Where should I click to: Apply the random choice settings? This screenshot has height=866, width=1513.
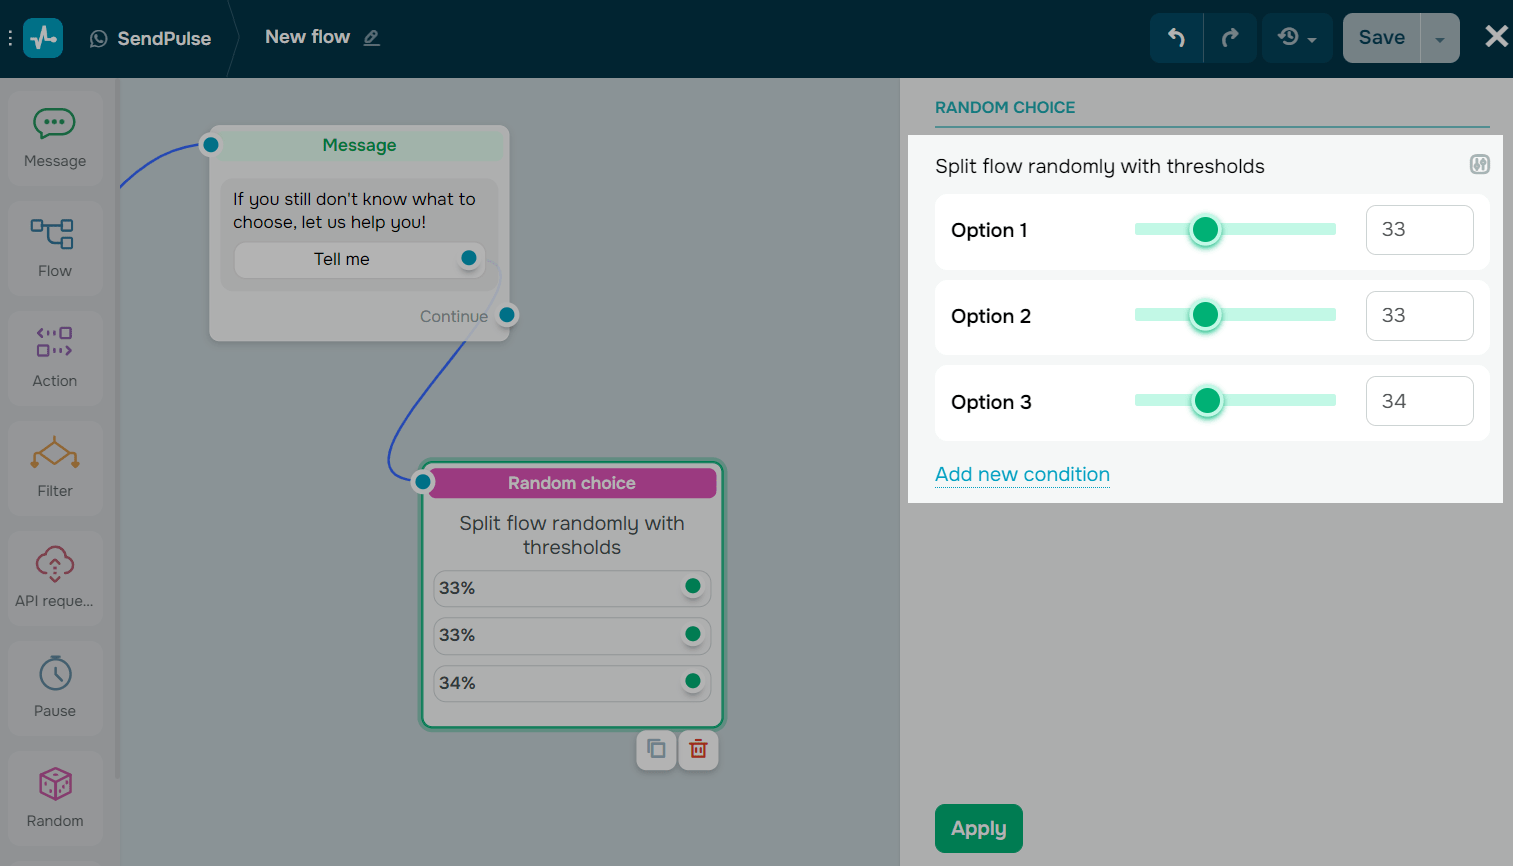978,828
